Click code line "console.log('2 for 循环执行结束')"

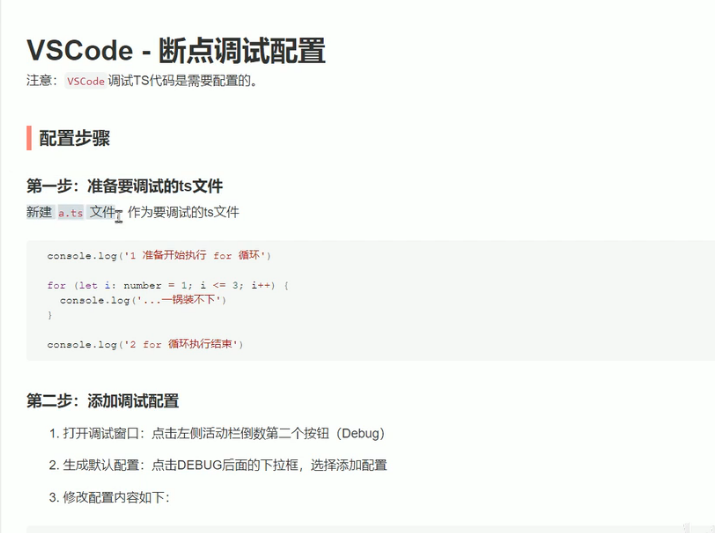click(145, 344)
